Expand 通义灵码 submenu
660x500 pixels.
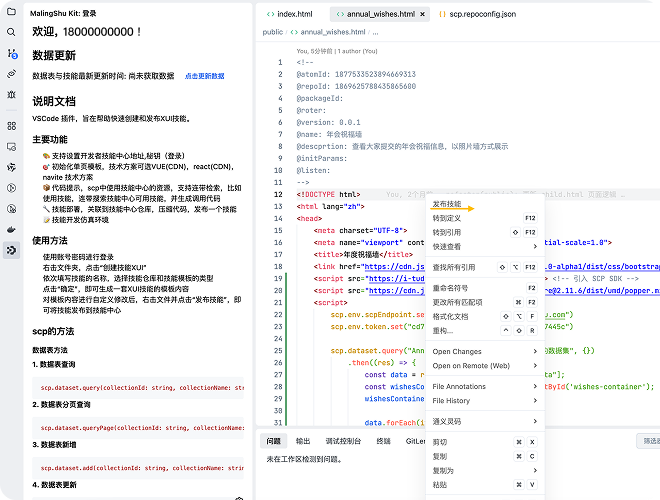[485, 421]
